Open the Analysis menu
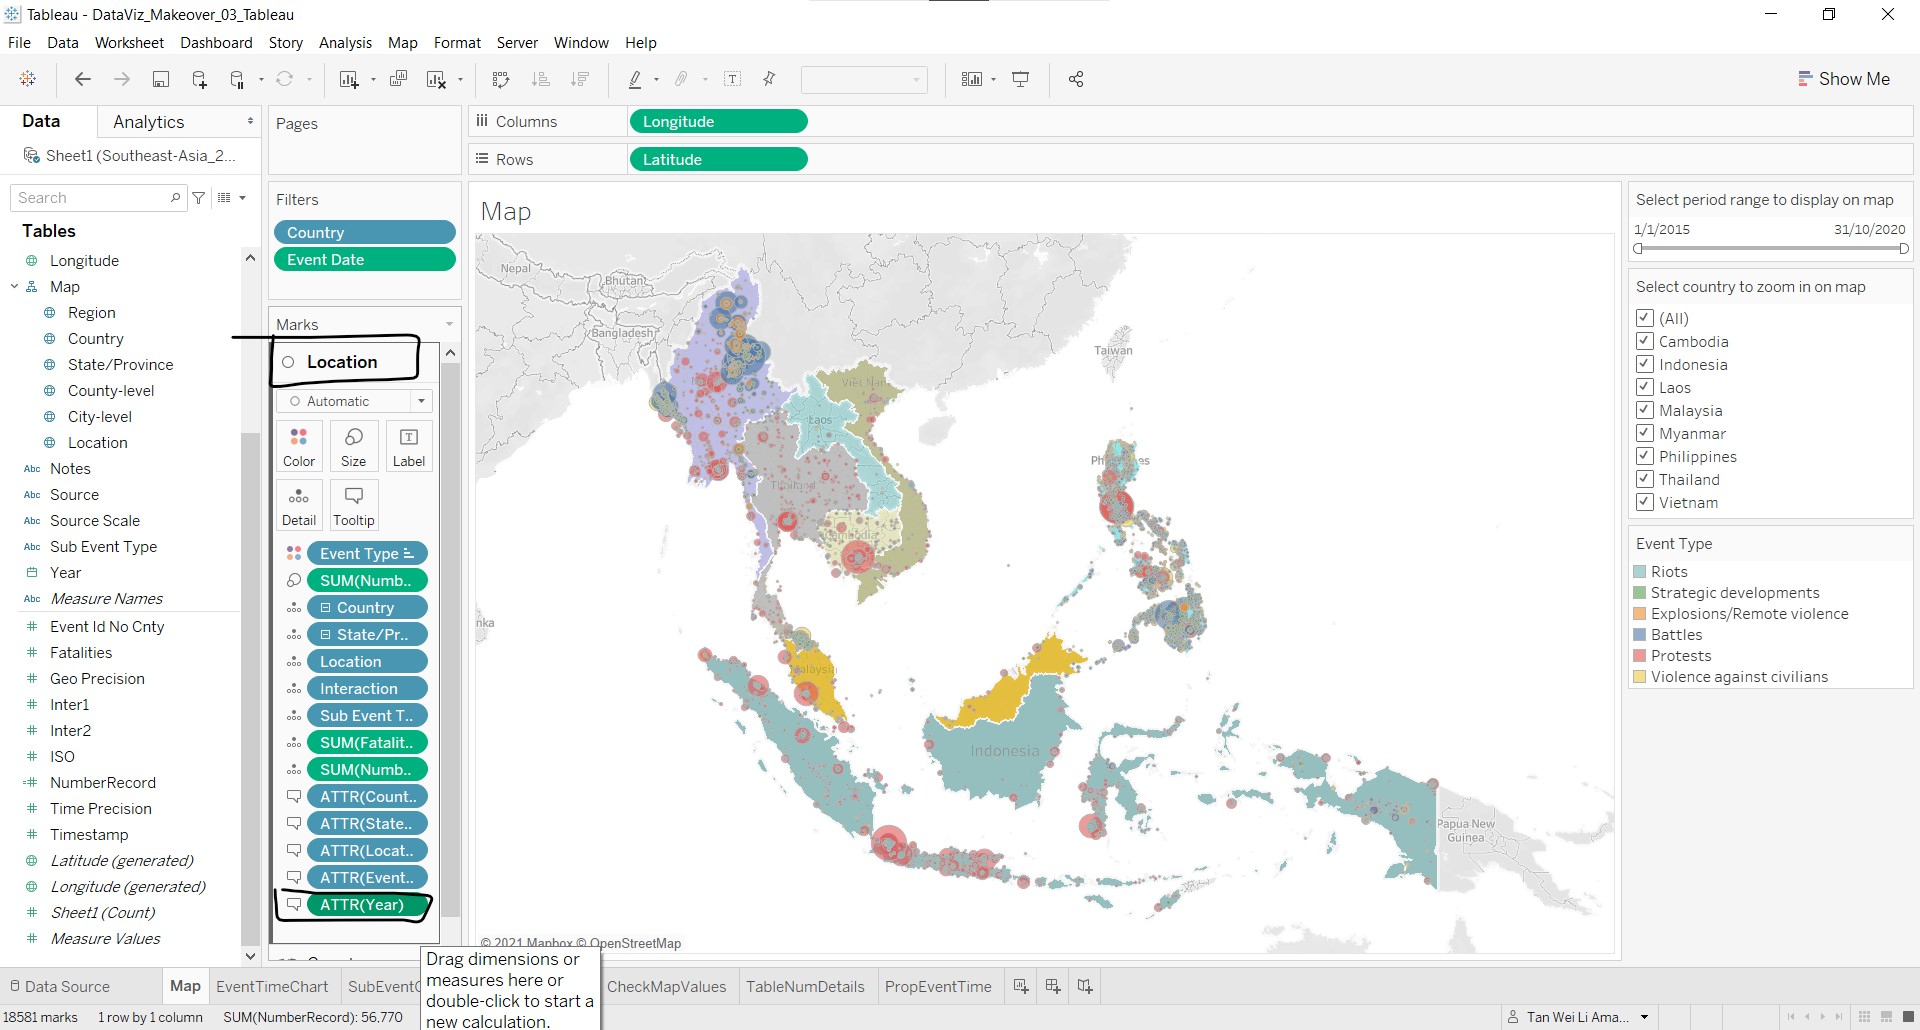1920x1030 pixels. coord(345,42)
